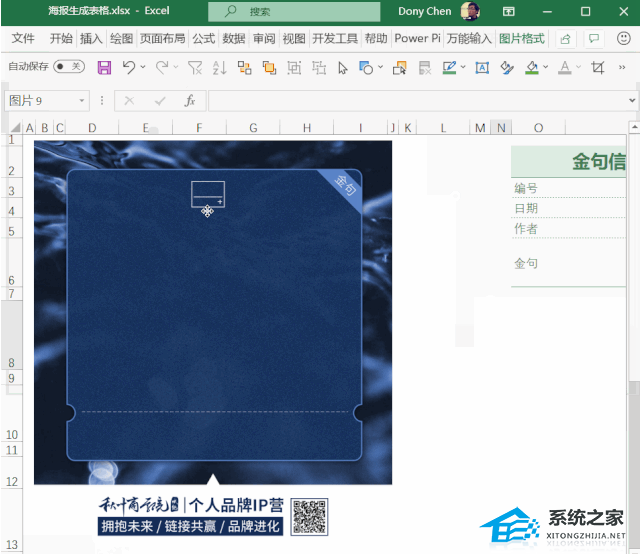Open the 文件 menu tab

(23, 38)
